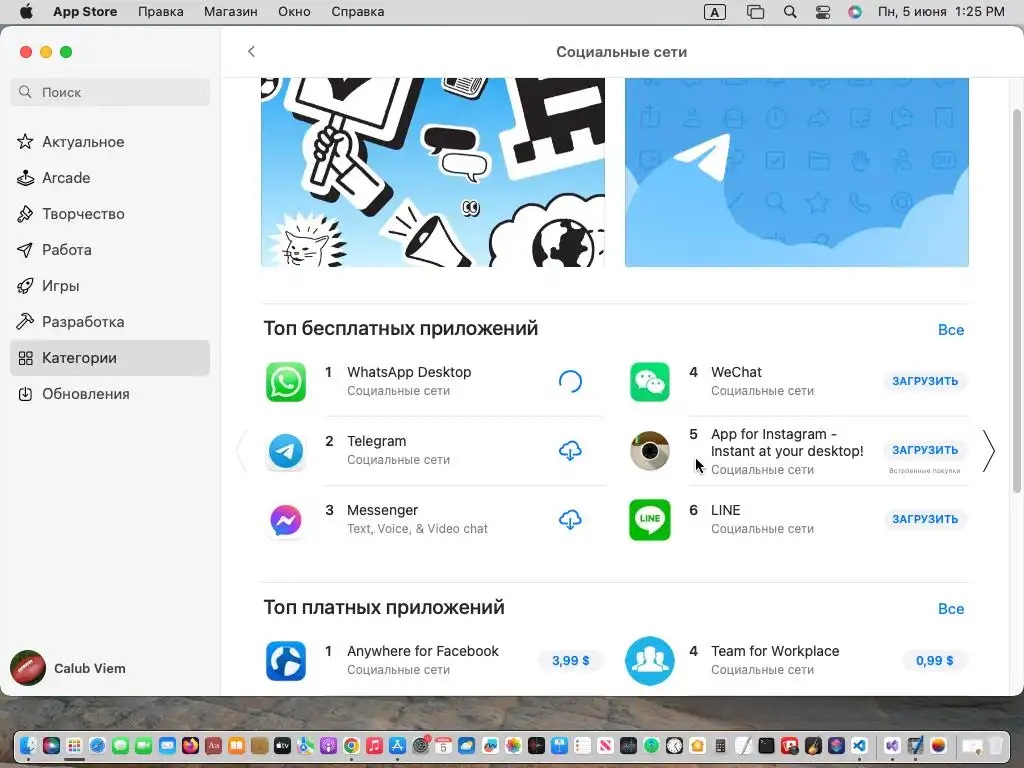Open Anywhere for Facebook app icon
This screenshot has width=1024, height=768.
(286, 661)
